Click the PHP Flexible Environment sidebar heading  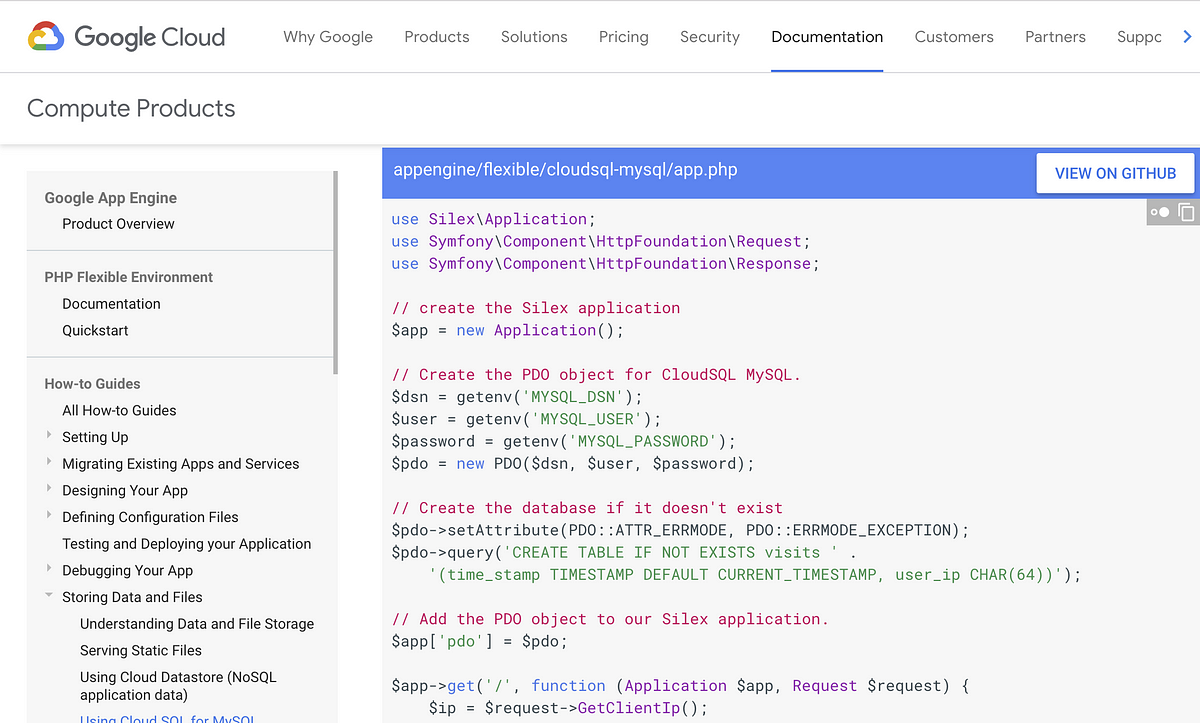point(129,277)
